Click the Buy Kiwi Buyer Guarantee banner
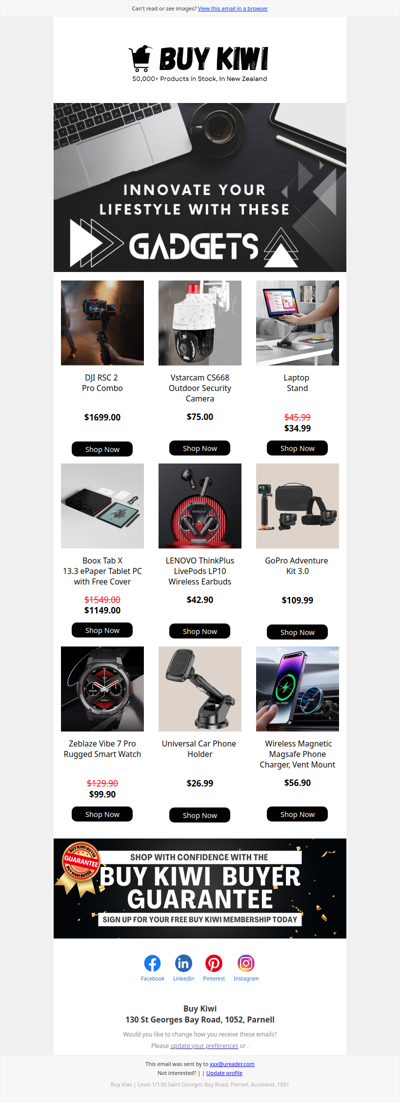This screenshot has height=1102, width=400. click(200, 888)
